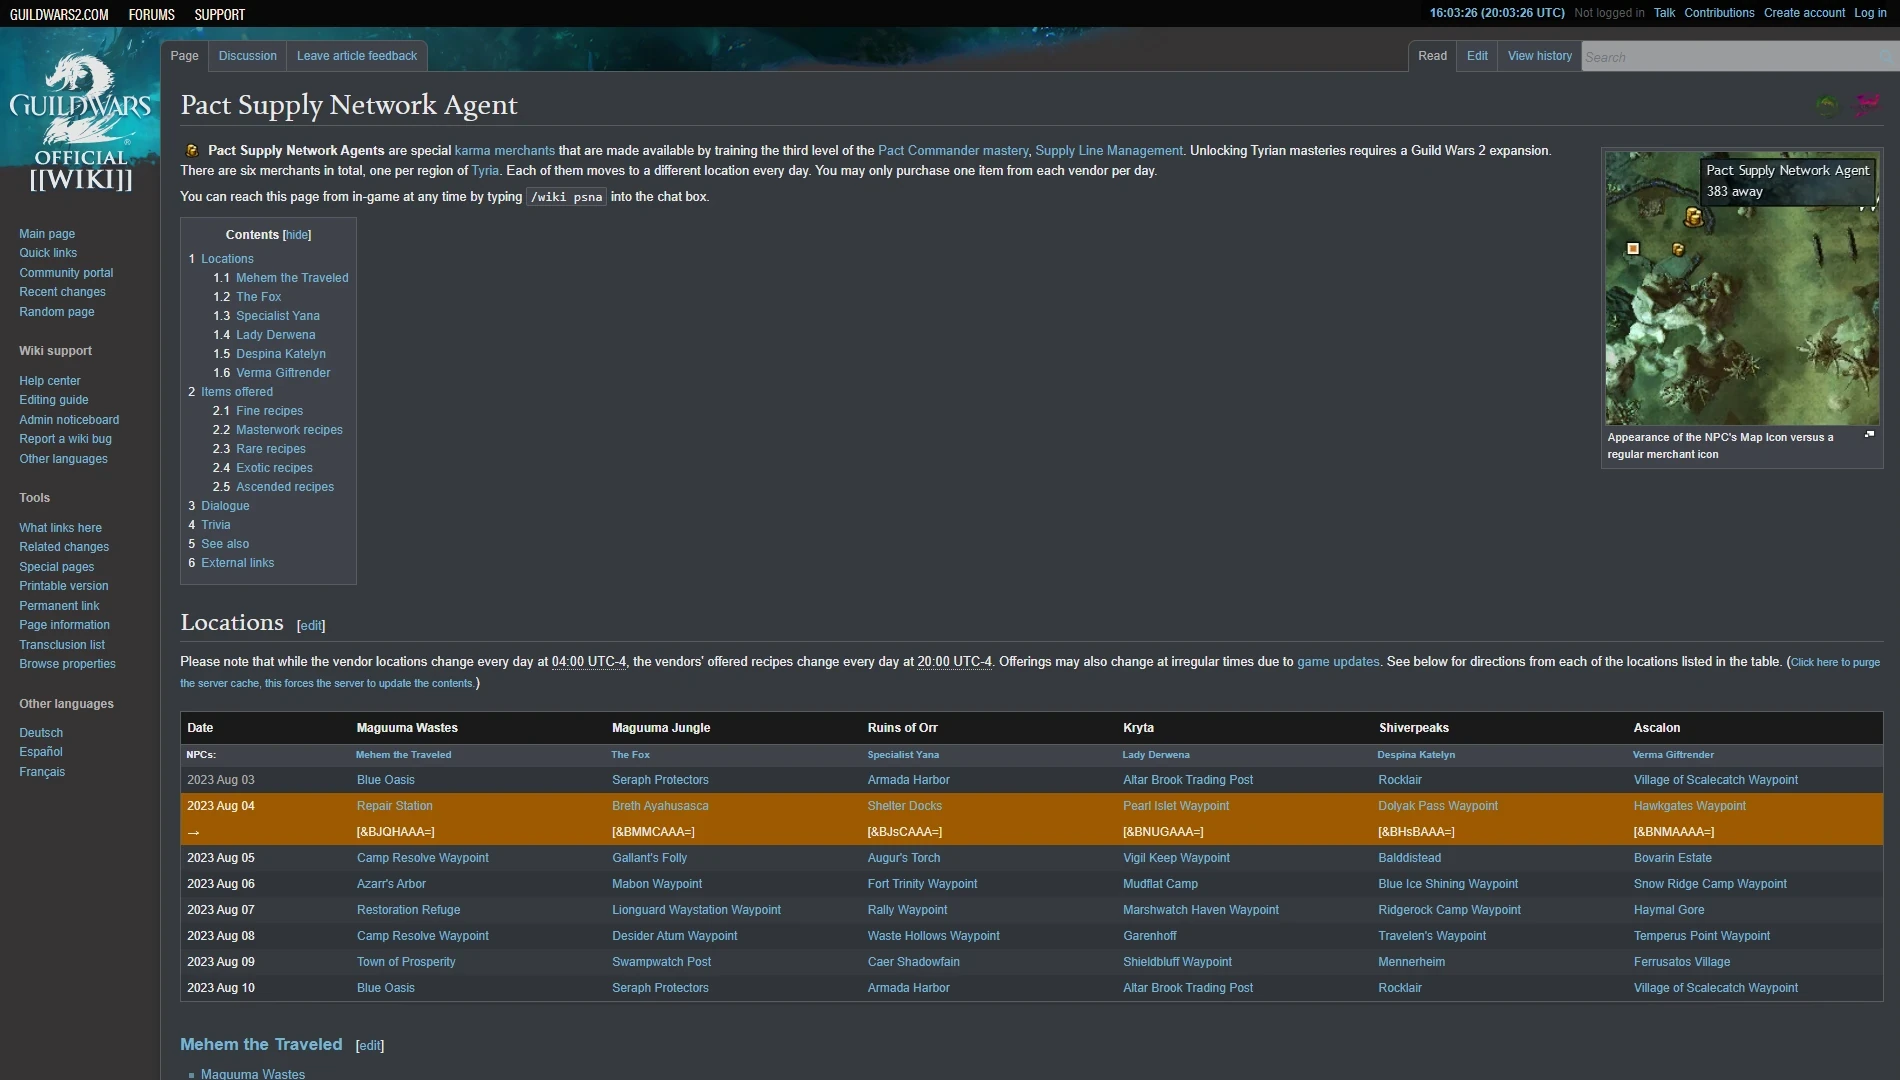Click edit next to Locations heading
Viewport: 1900px width, 1080px height.
point(311,626)
